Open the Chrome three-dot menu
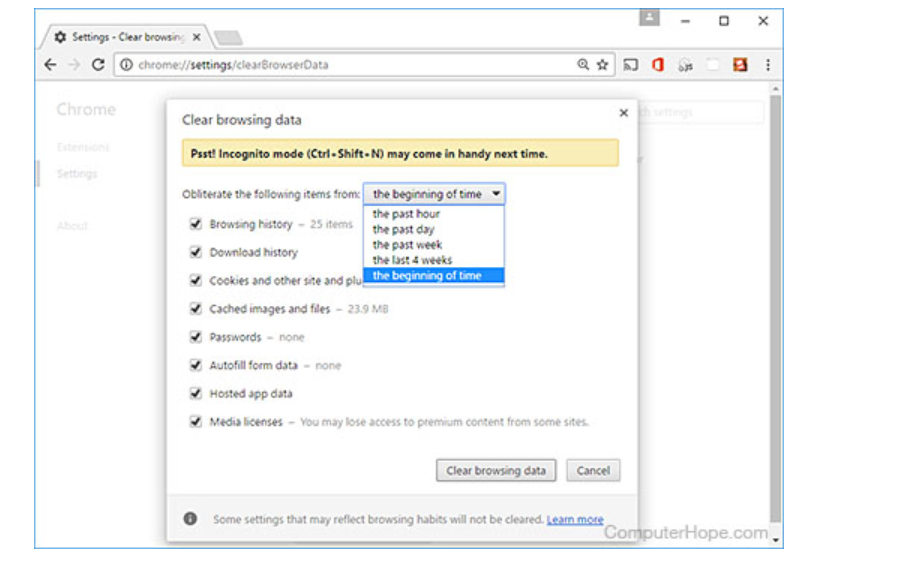Image resolution: width=901 pixels, height=563 pixels. 767,65
